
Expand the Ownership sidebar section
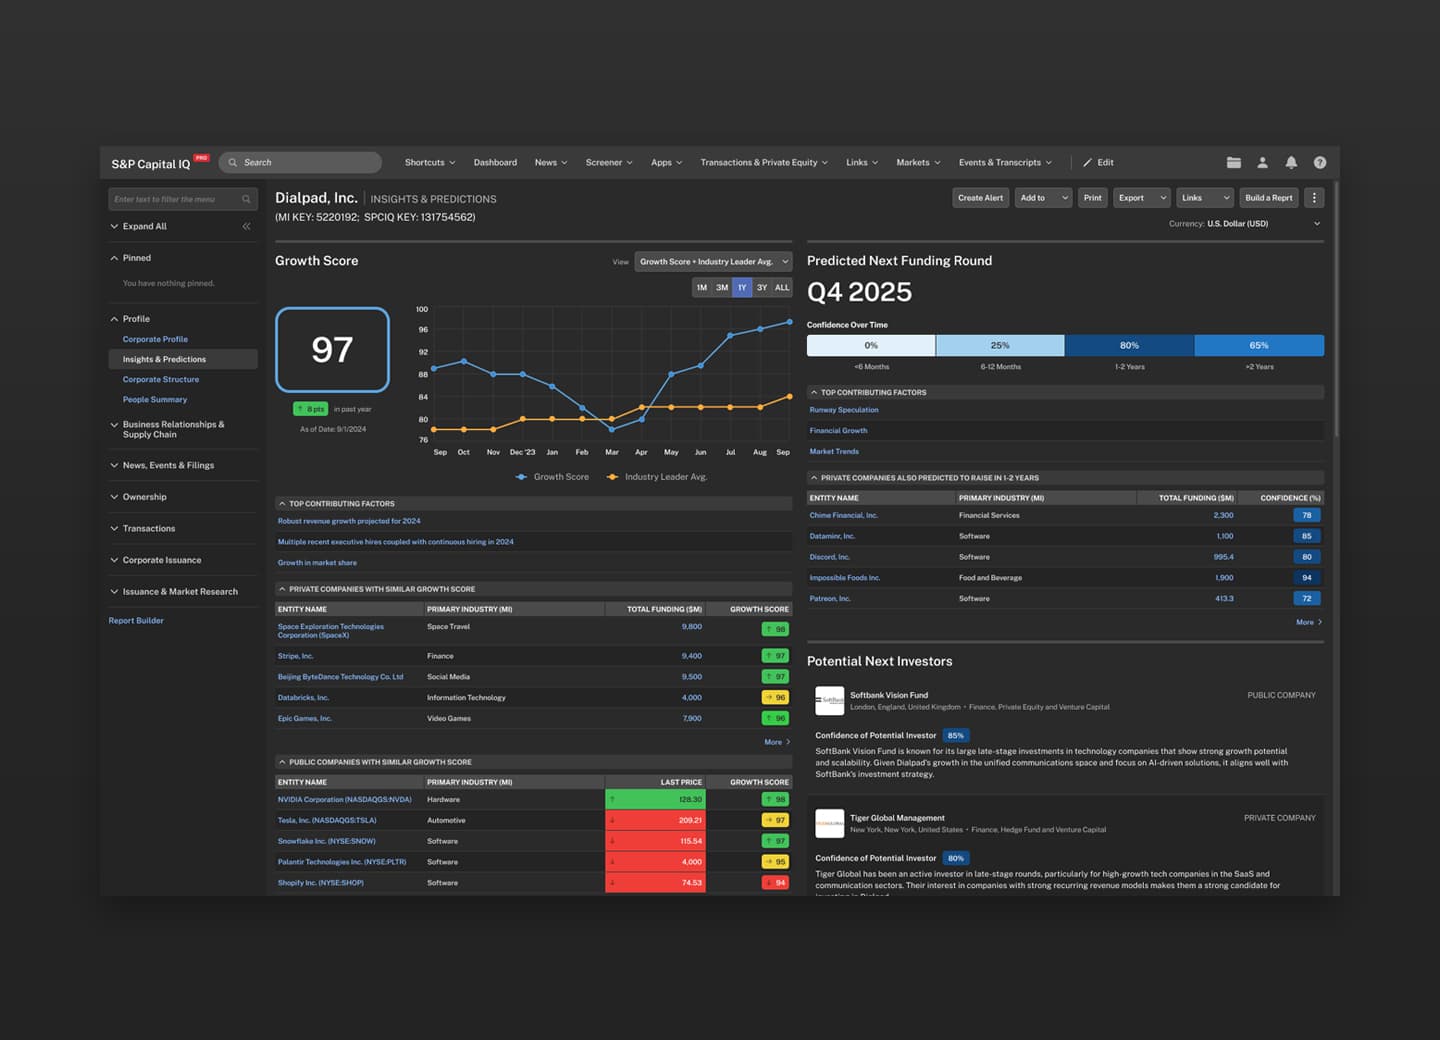coord(145,497)
